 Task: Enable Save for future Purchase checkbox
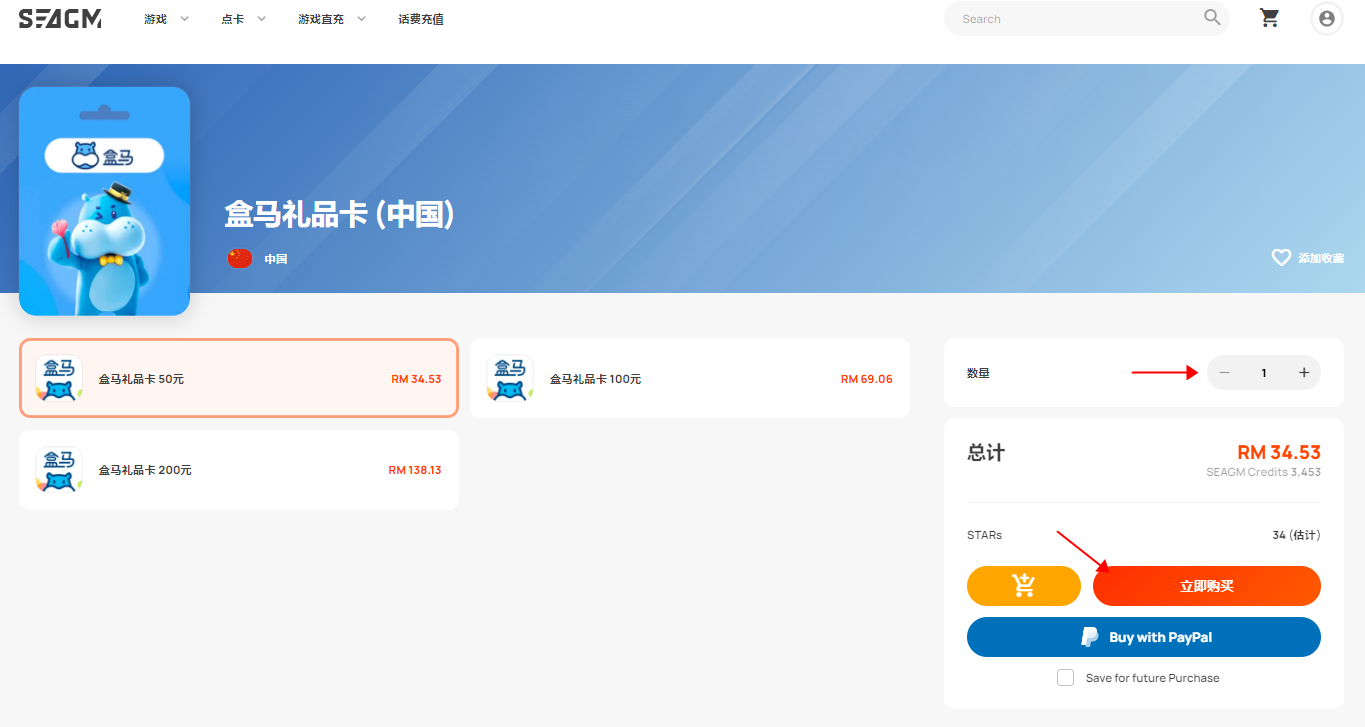pos(1065,678)
